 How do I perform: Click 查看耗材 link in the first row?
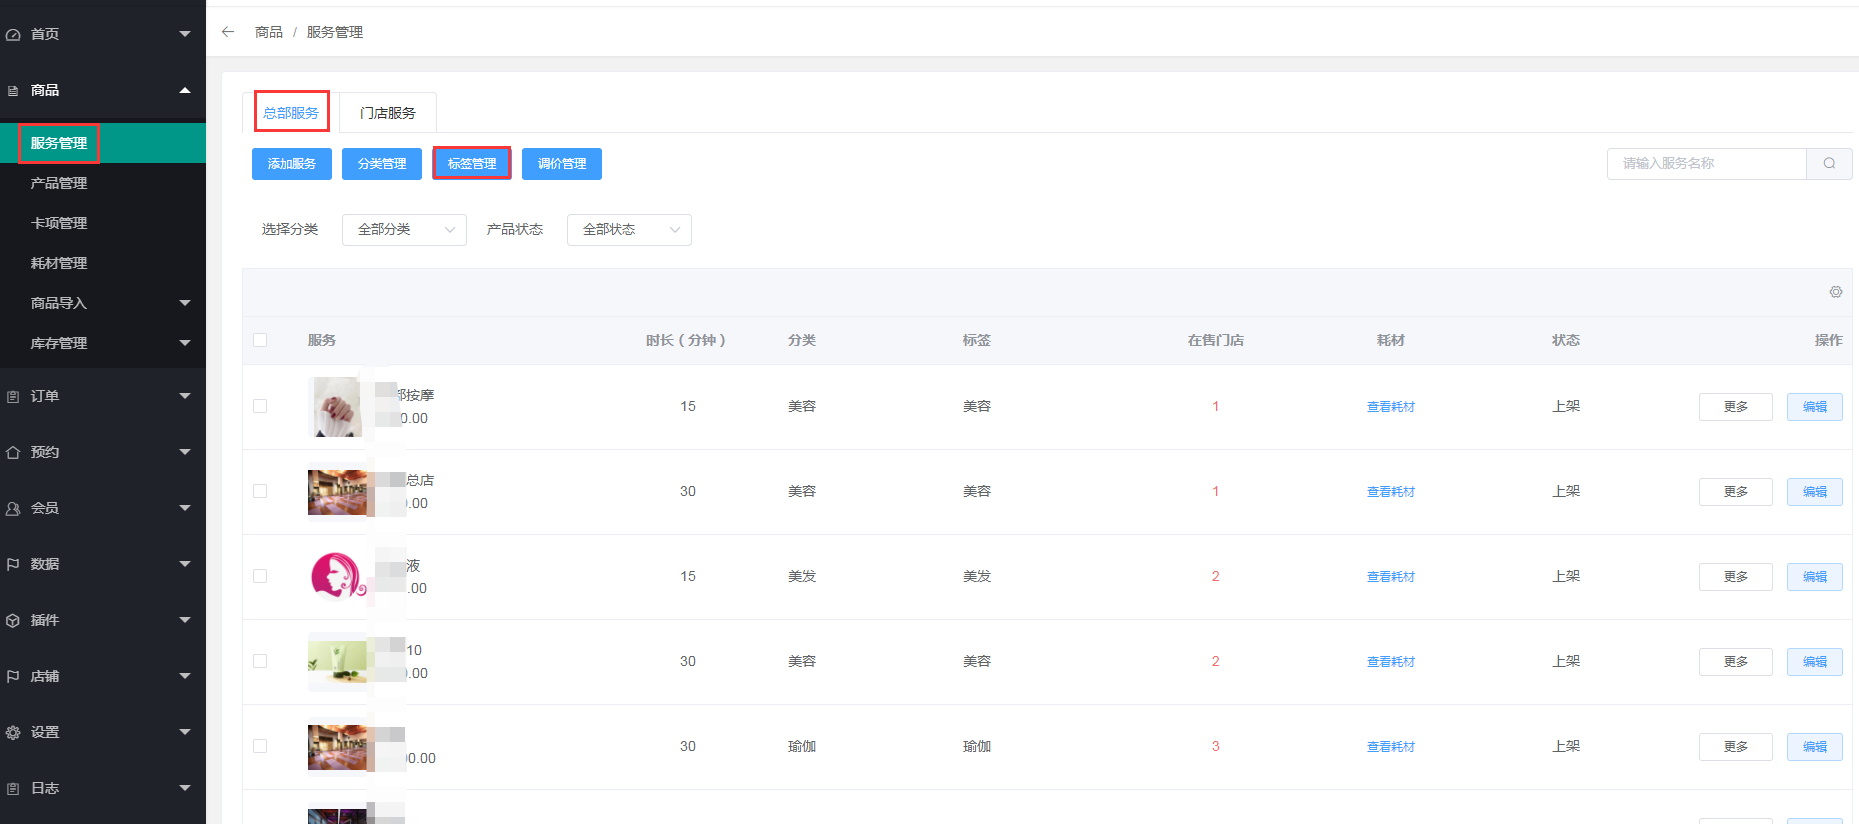pos(1390,407)
